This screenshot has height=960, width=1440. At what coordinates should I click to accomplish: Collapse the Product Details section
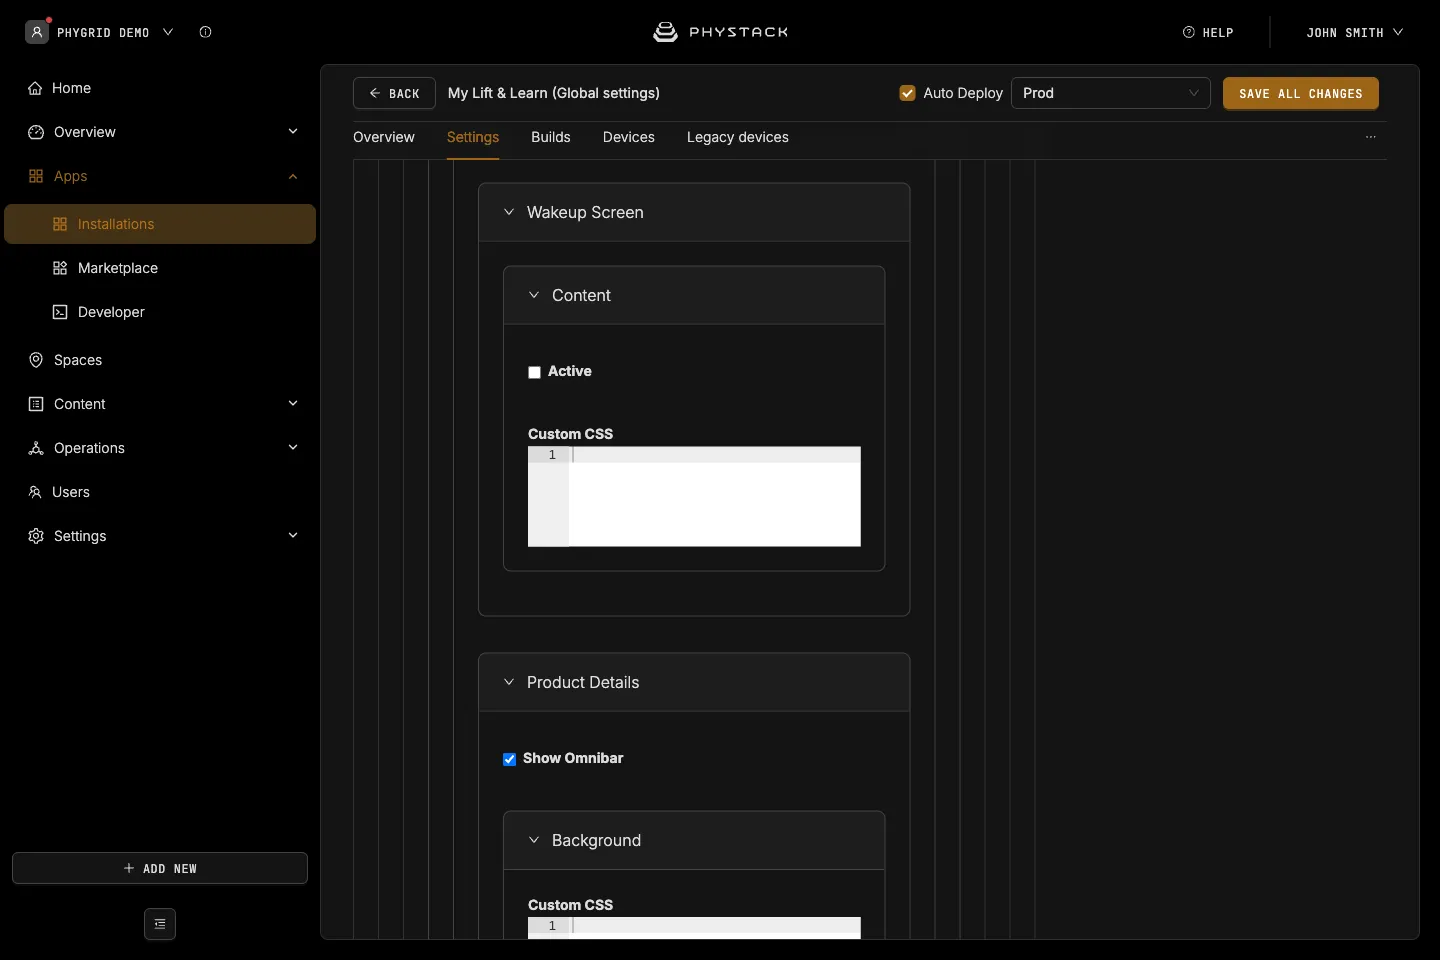[509, 682]
